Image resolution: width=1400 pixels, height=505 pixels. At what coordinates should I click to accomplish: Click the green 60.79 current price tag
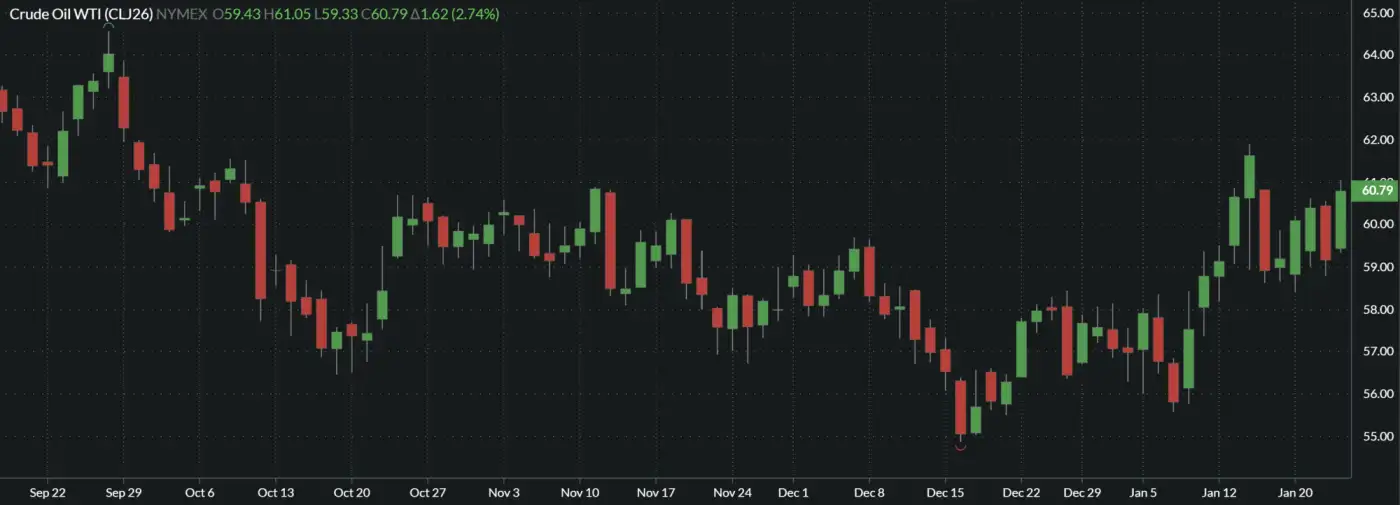click(1374, 190)
